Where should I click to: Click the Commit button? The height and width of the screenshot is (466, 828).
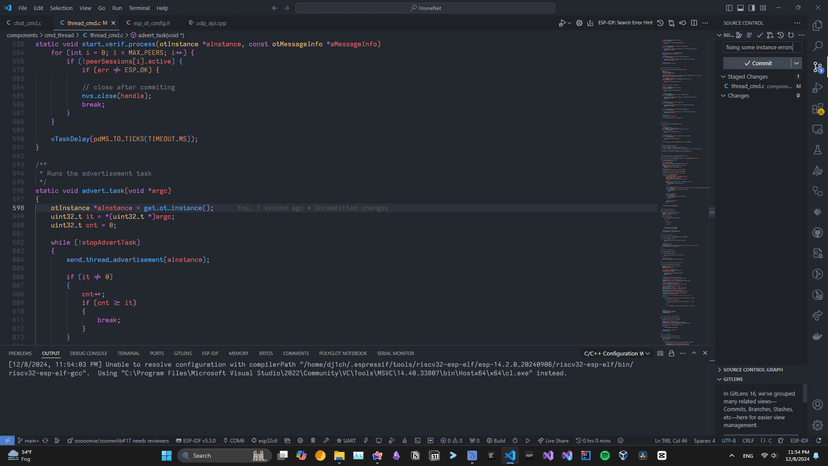pos(757,63)
